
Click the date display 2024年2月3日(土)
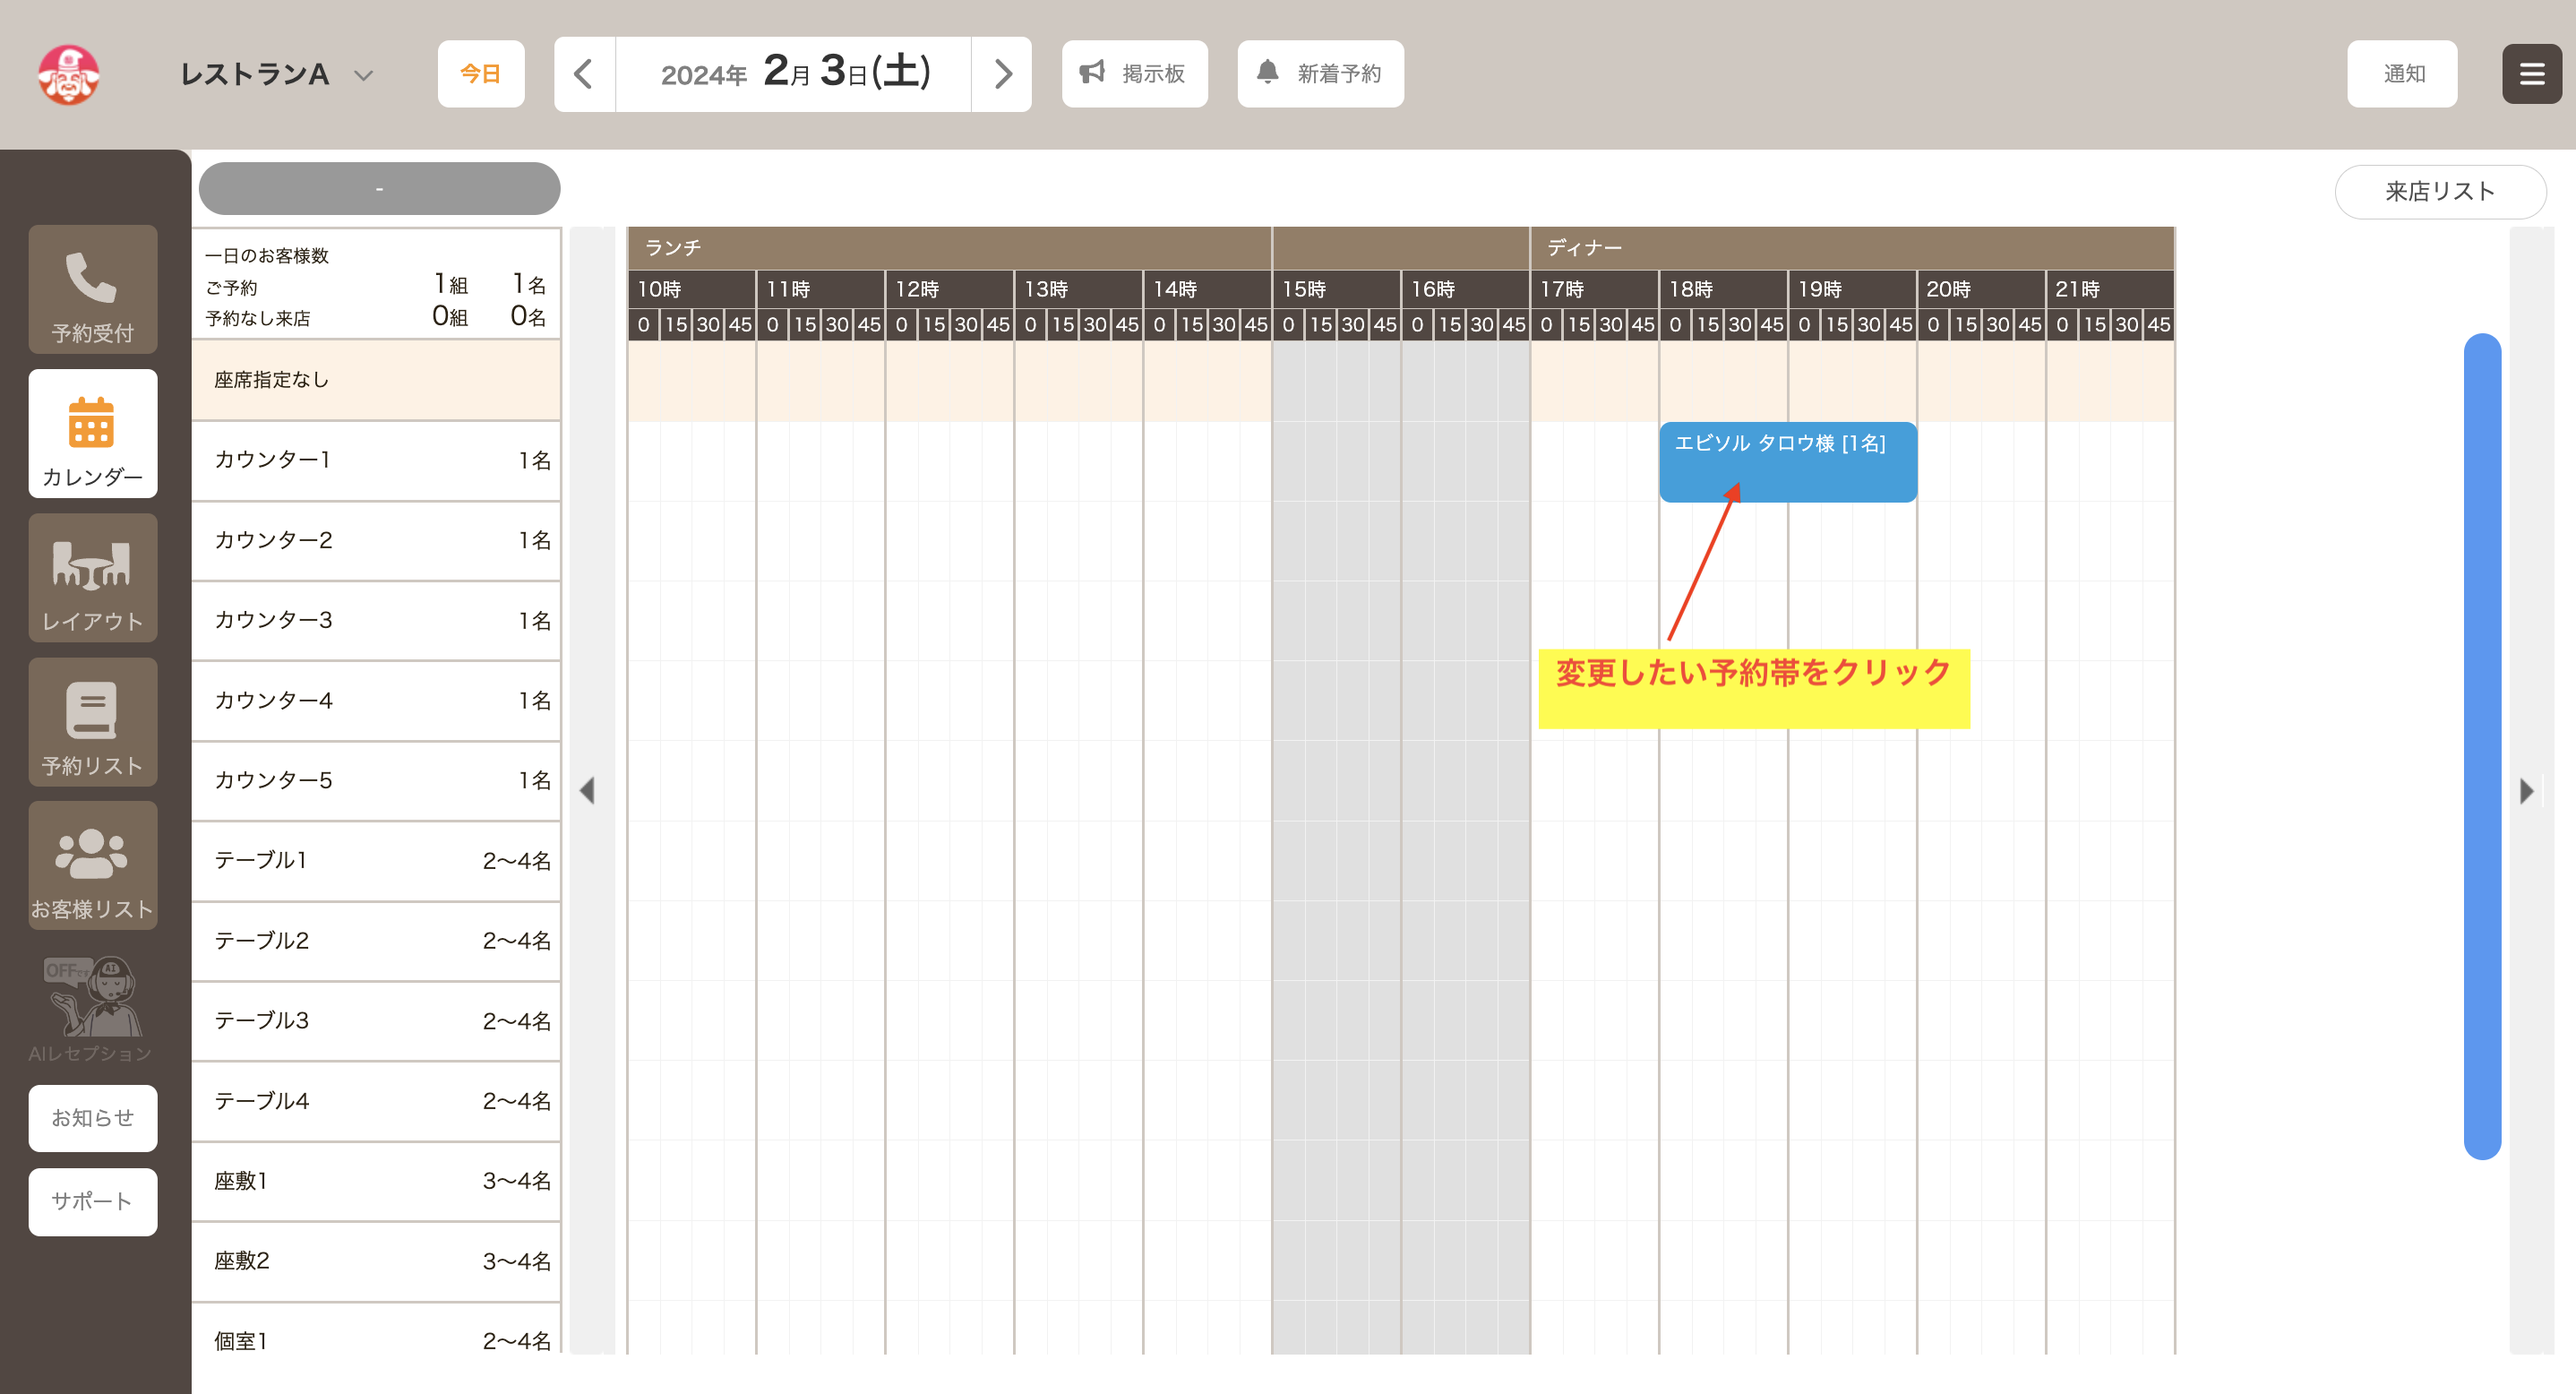[x=794, y=74]
